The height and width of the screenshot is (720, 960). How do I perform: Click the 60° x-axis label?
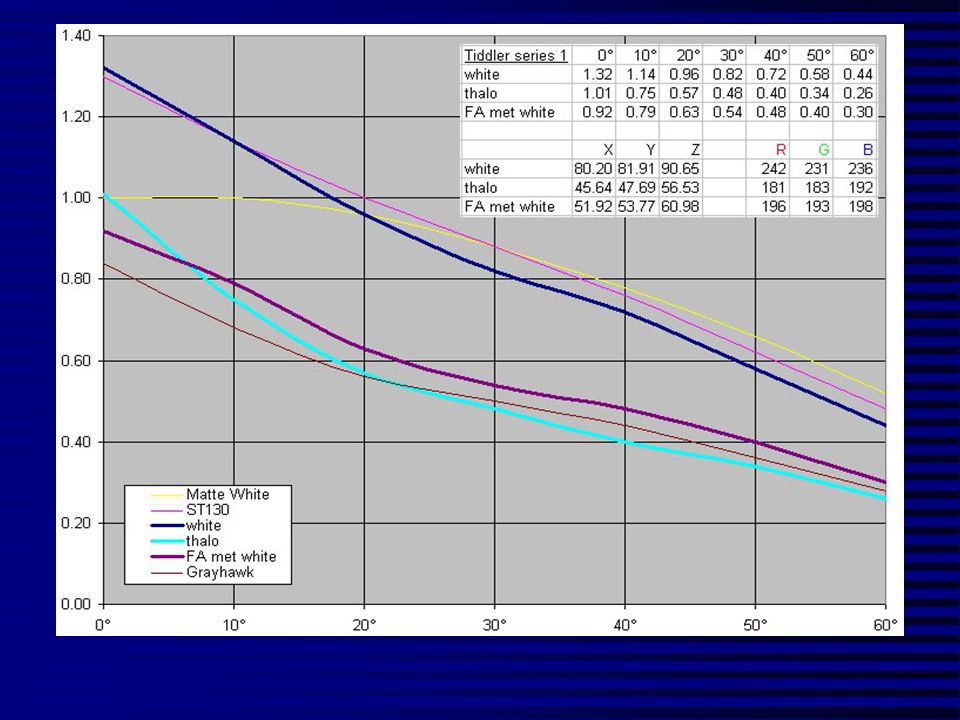[885, 624]
